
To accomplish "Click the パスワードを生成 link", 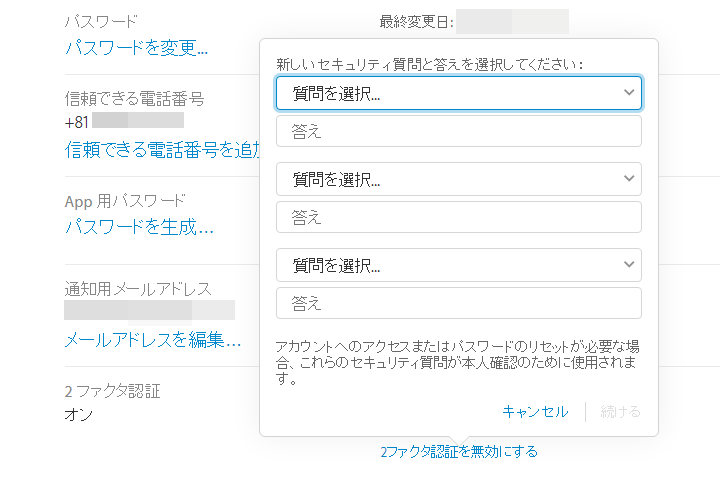I will click(x=139, y=227).
